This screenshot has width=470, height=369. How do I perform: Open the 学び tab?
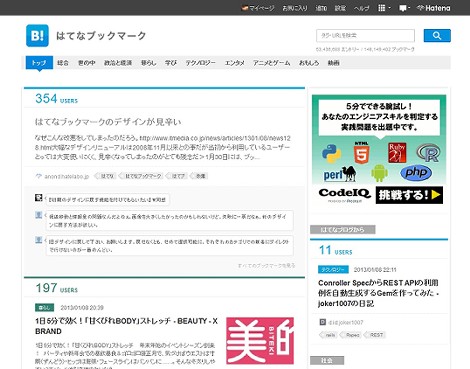coord(171,63)
